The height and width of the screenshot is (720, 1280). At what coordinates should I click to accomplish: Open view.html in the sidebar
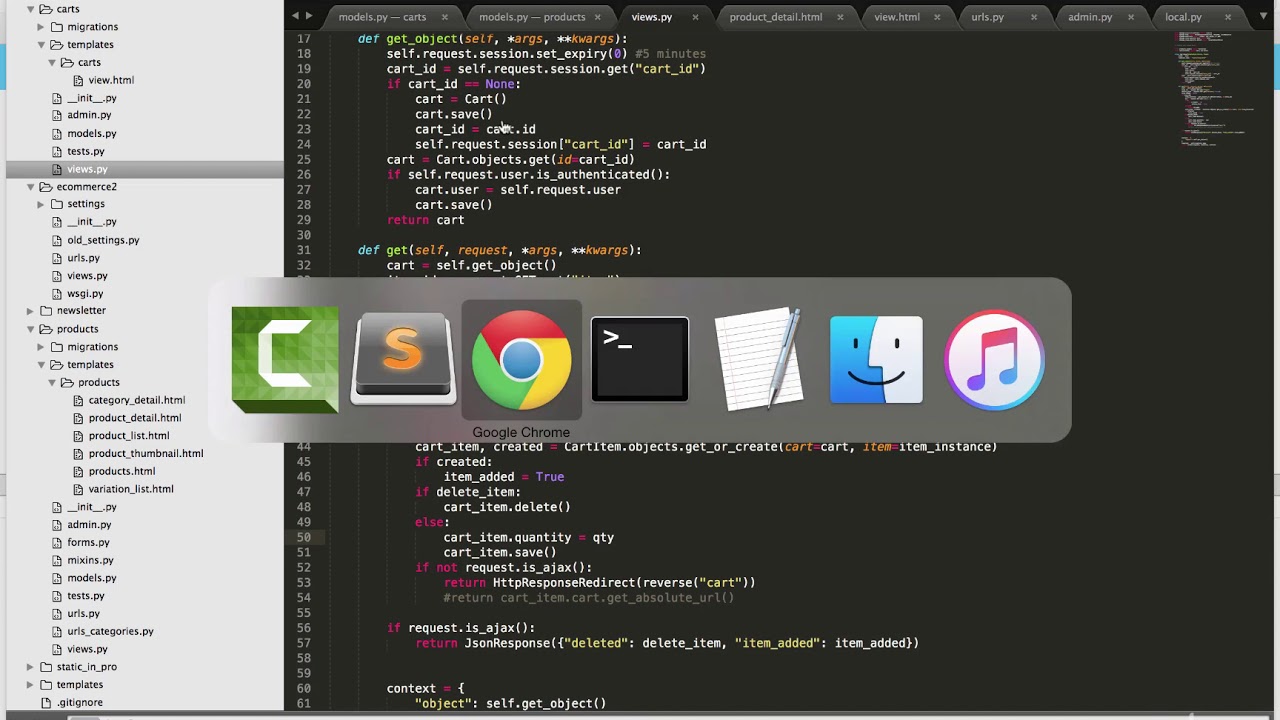click(111, 80)
